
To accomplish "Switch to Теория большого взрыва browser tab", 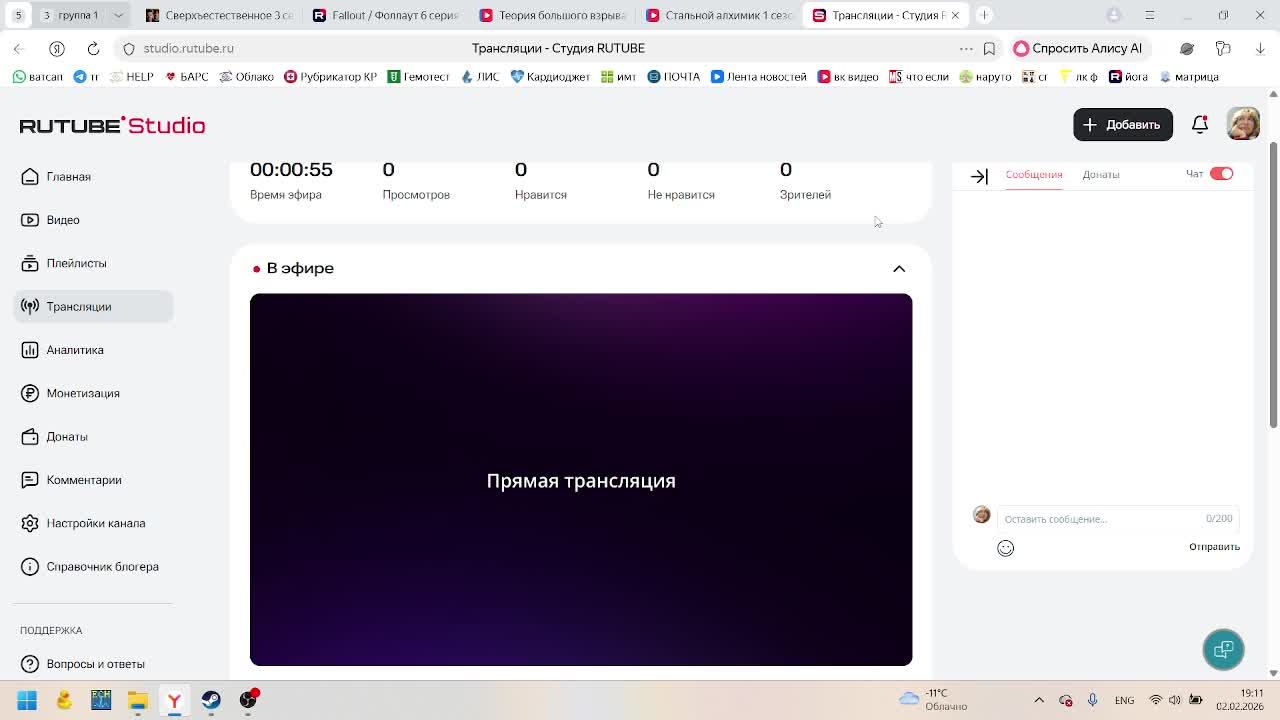I will [552, 15].
